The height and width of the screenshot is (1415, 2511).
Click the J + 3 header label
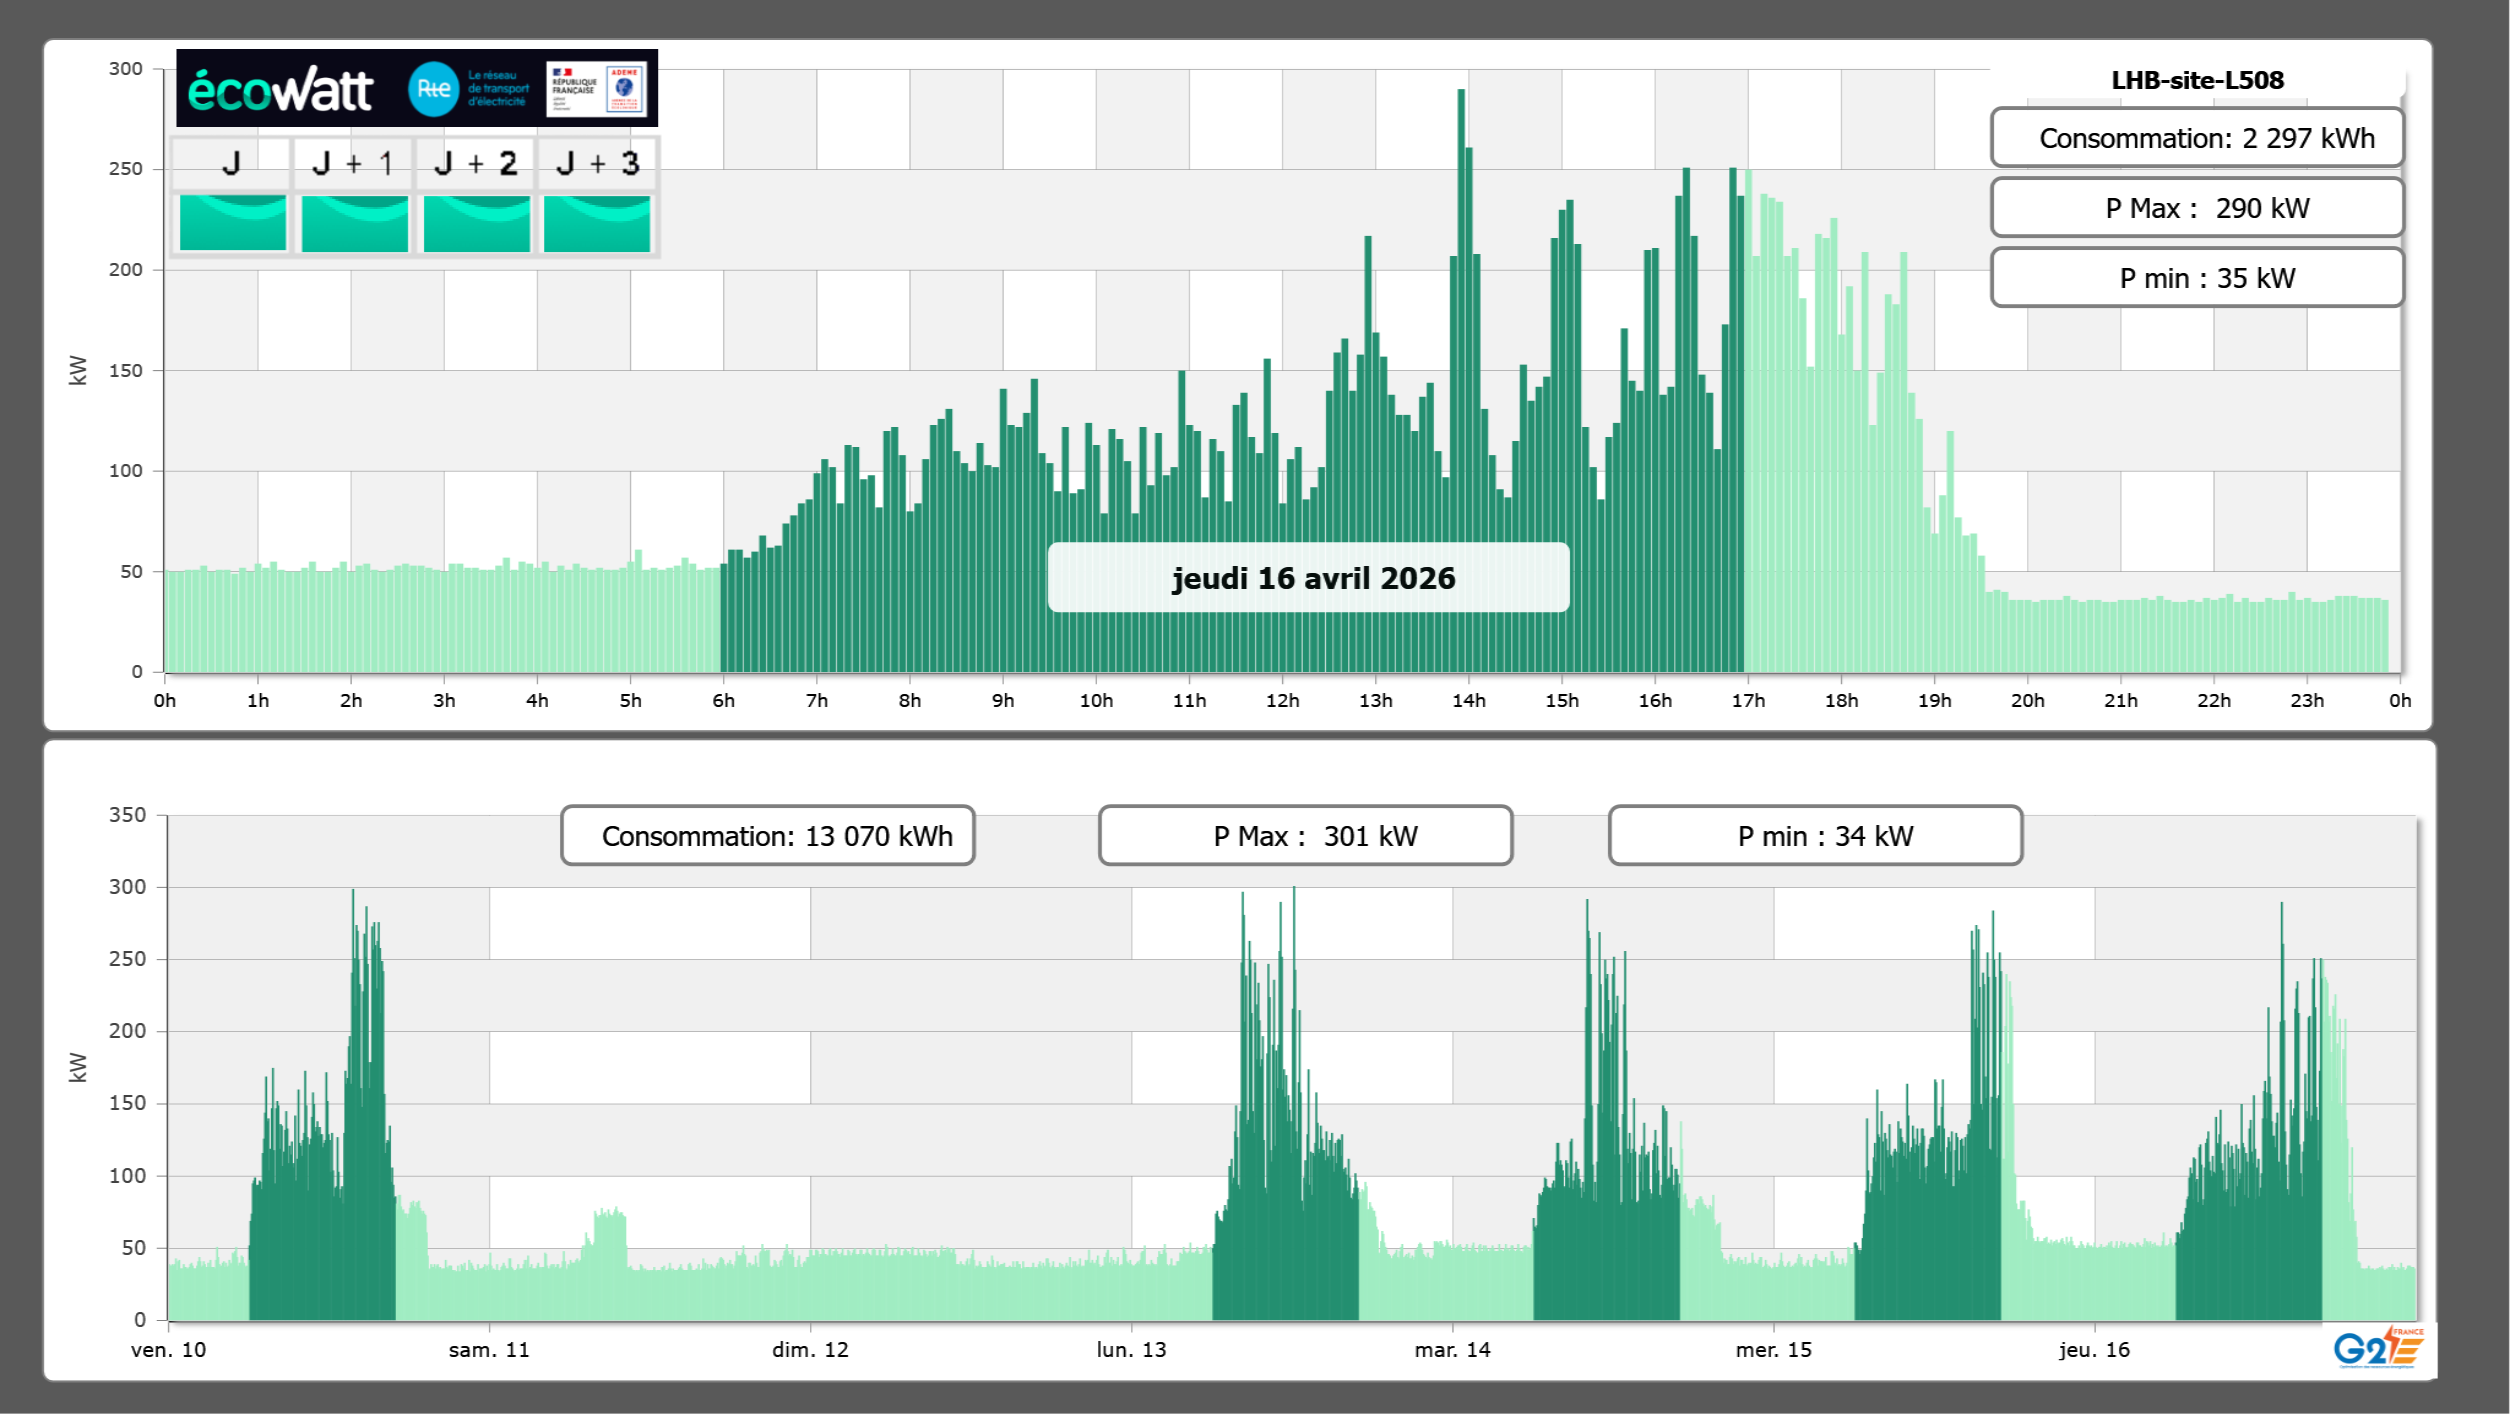[597, 163]
